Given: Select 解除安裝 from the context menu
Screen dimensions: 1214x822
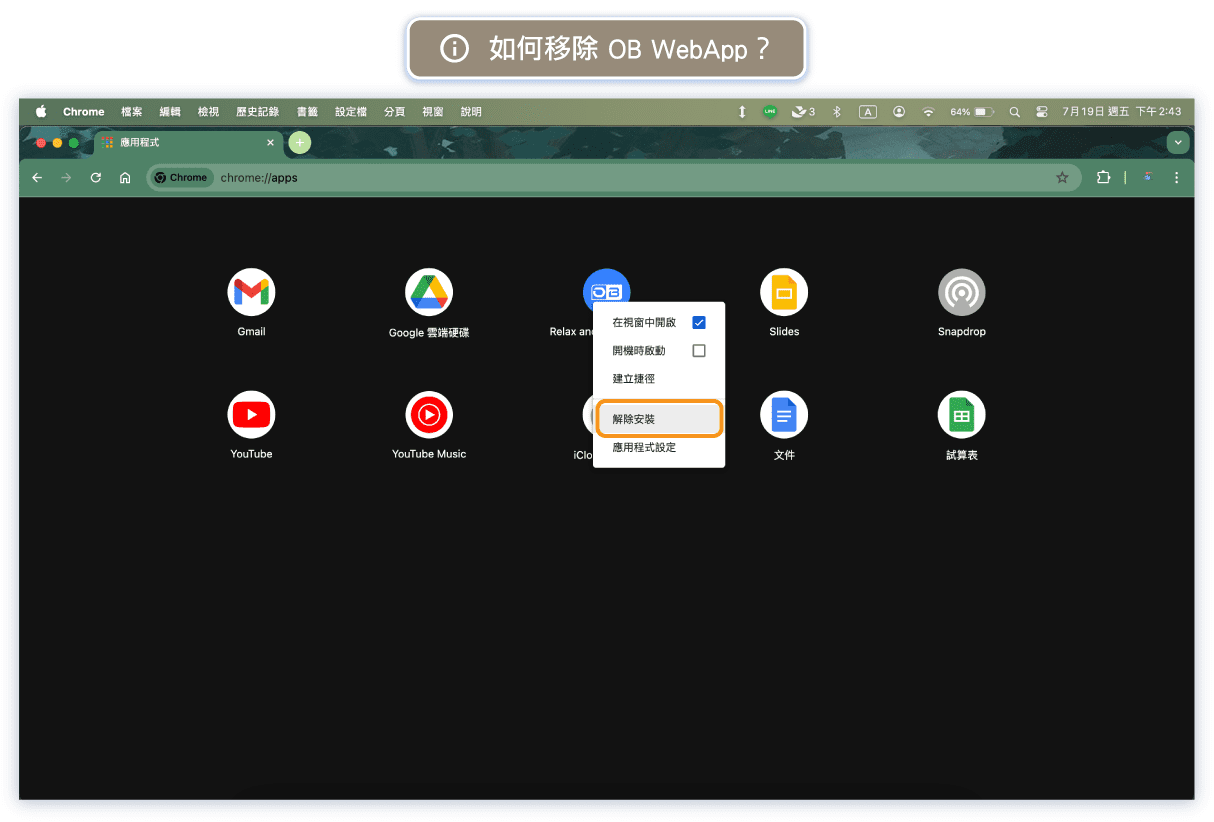Looking at the screenshot, I should point(658,419).
